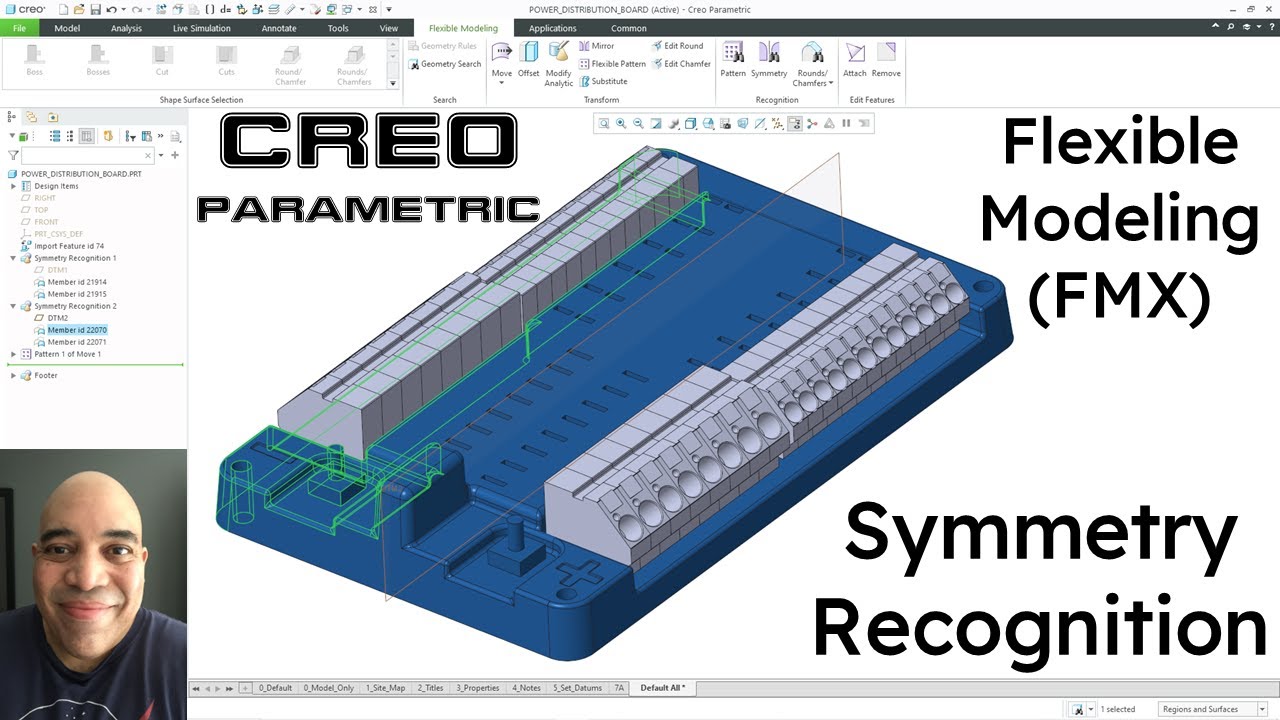Open the Modify Analytic tool
1280x720 pixels.
point(559,63)
